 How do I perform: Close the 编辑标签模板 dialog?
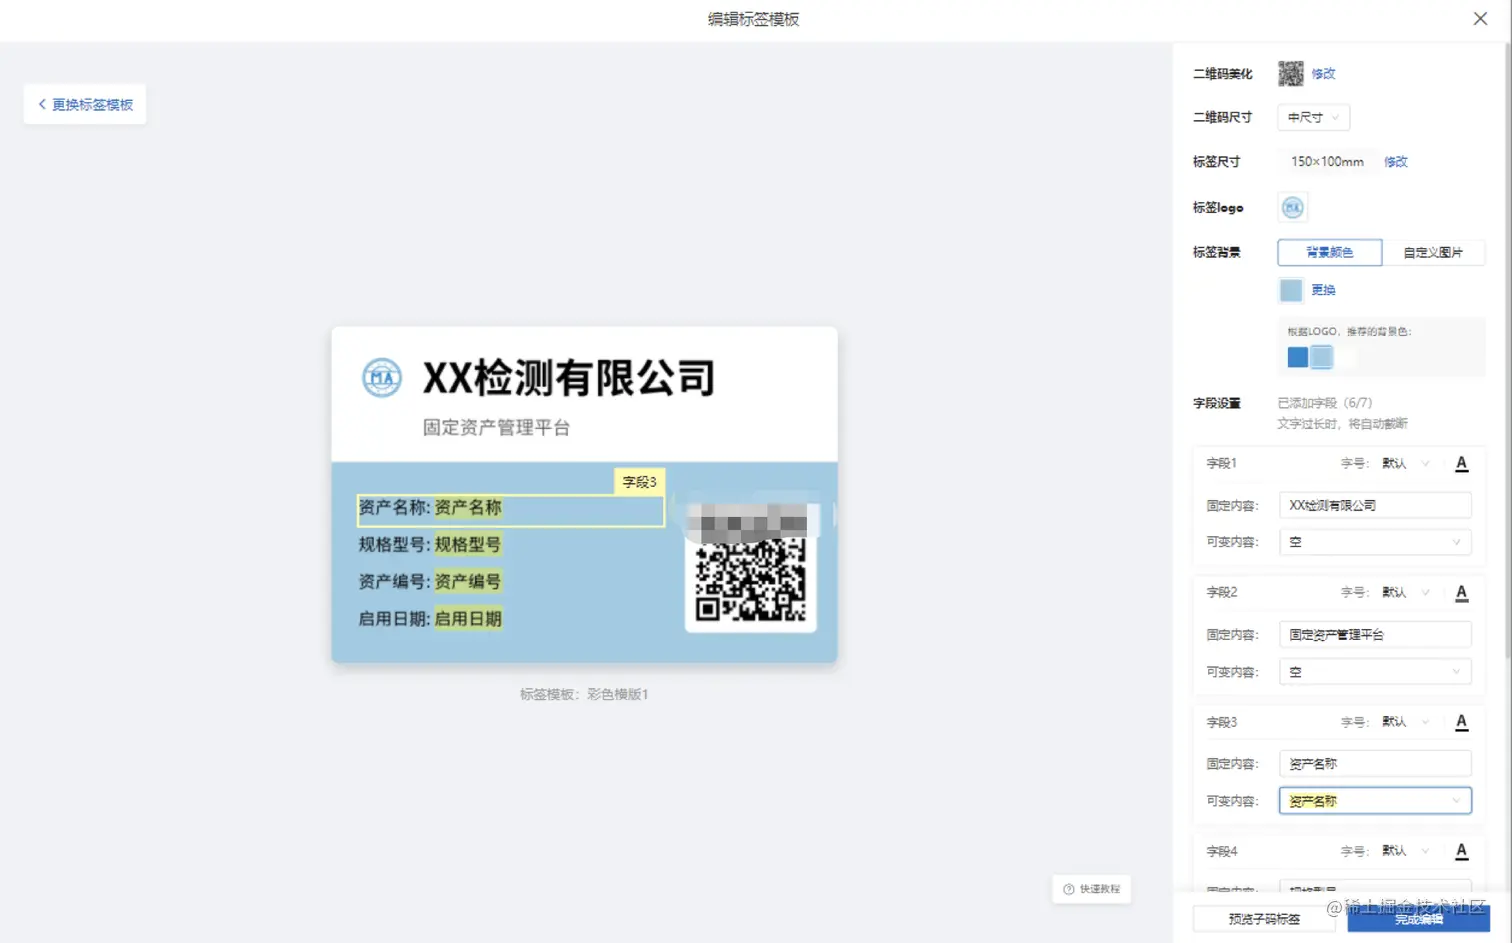[1480, 19]
